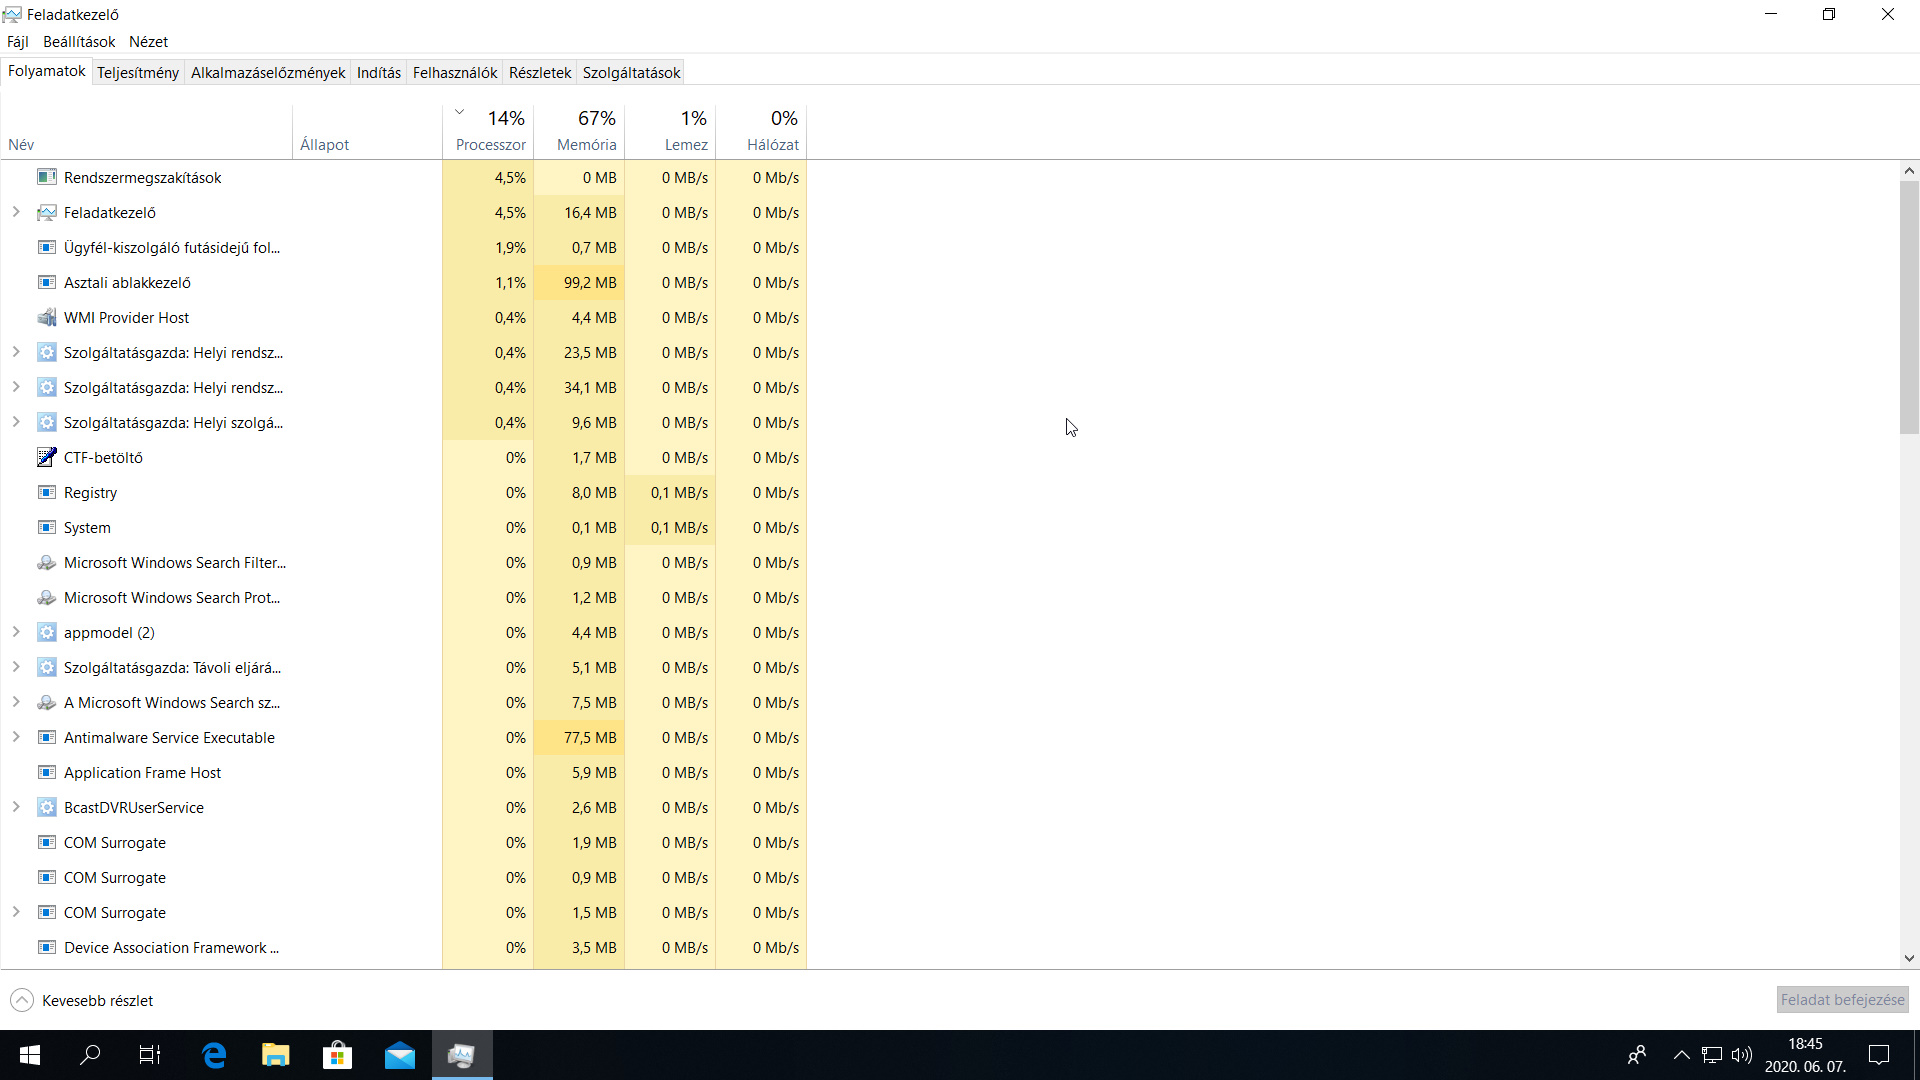Open File Explorer from the taskbar
This screenshot has width=1920, height=1080.
(x=276, y=1055)
